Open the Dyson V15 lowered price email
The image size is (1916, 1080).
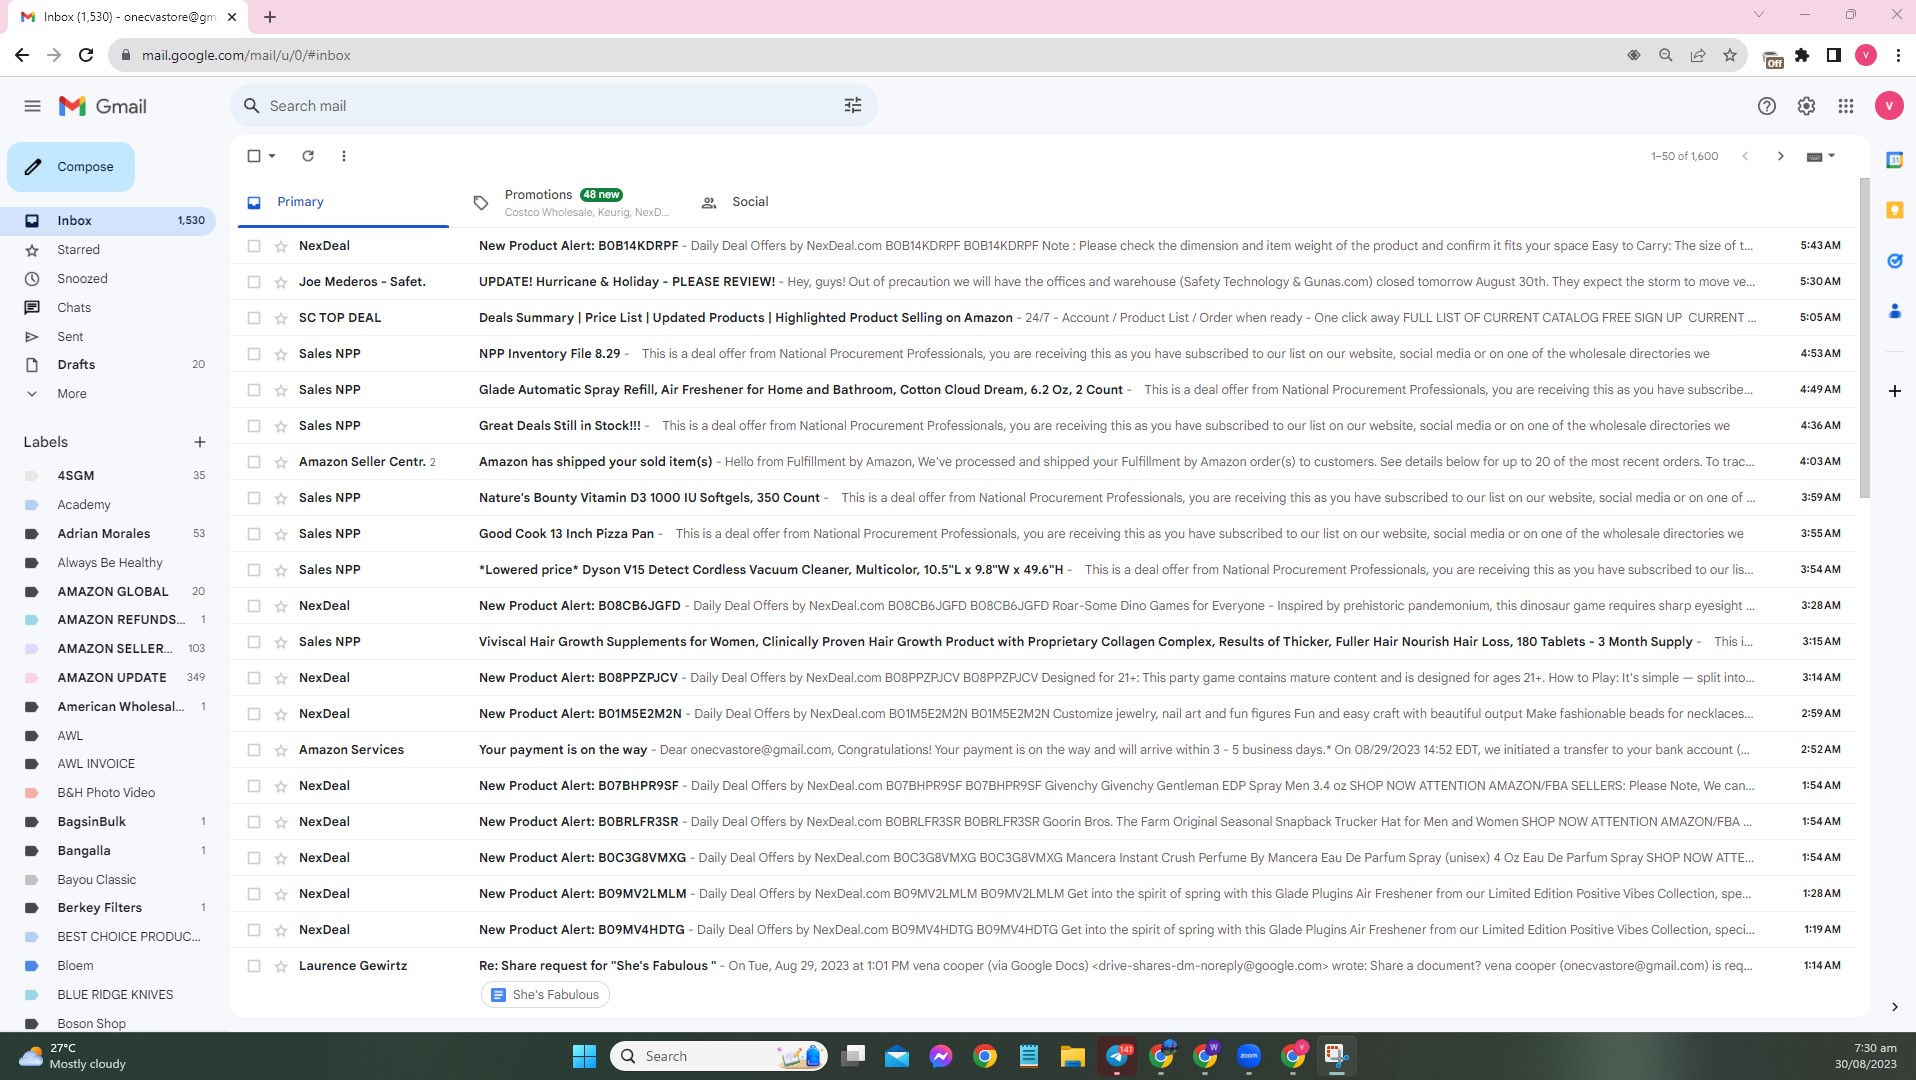coord(1043,570)
